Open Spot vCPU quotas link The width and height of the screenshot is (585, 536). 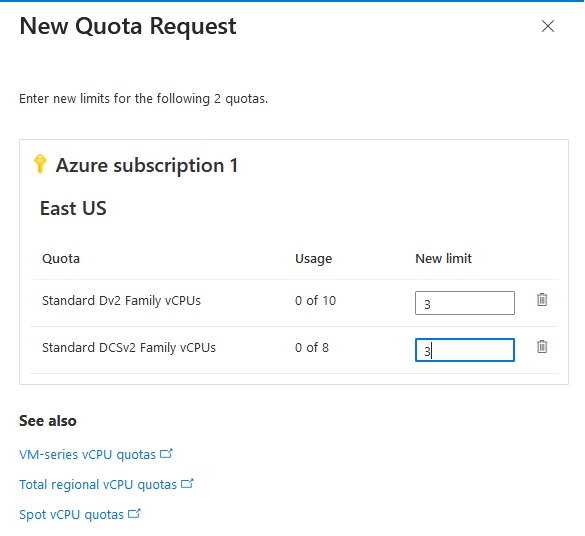pyautogui.click(x=71, y=514)
